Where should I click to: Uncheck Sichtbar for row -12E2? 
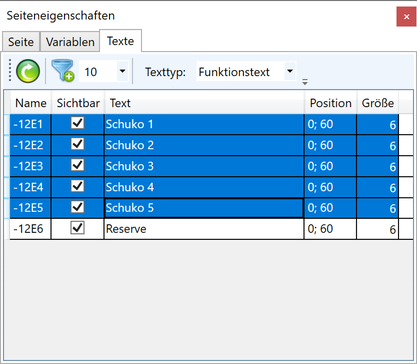click(x=78, y=144)
